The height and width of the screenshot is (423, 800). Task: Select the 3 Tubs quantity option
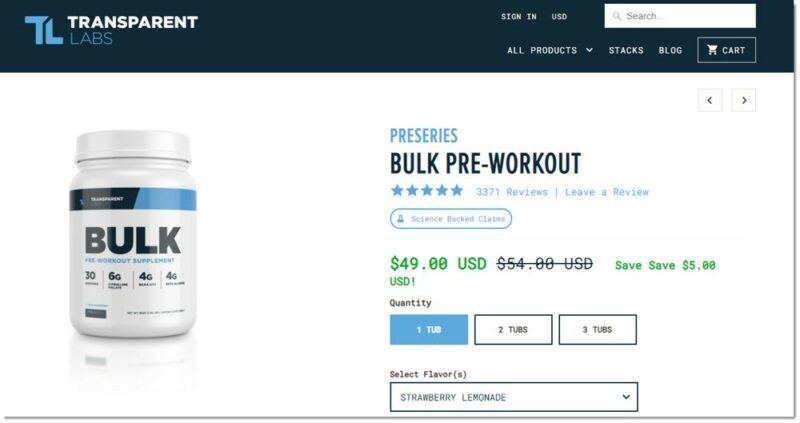(x=597, y=330)
